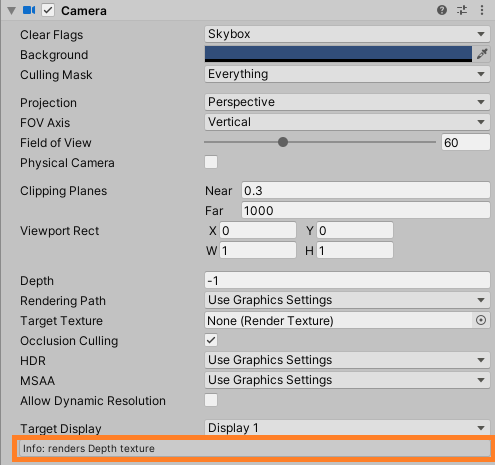Open Target Texture object picker circle icon
Viewport: 495px width, 465px height.
tap(481, 320)
